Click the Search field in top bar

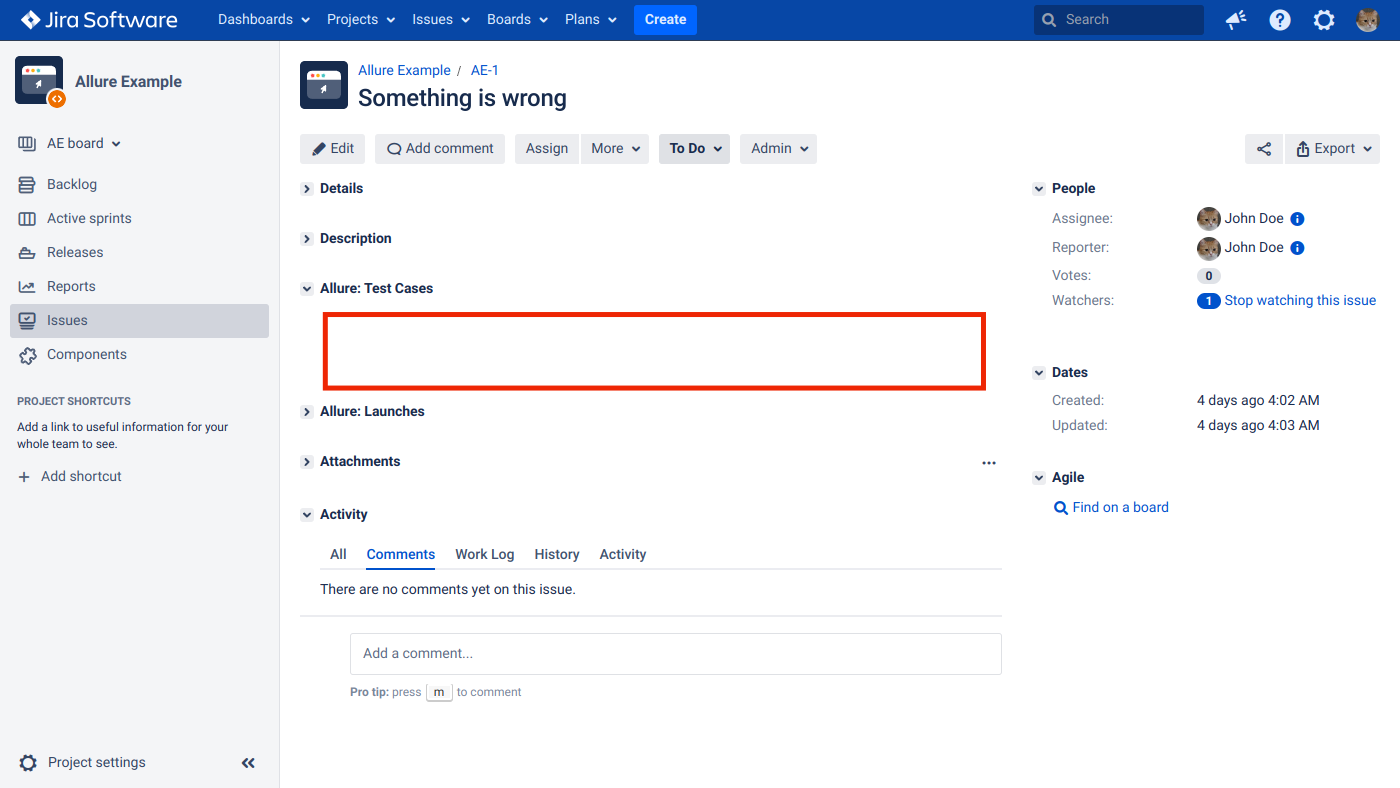[1119, 20]
